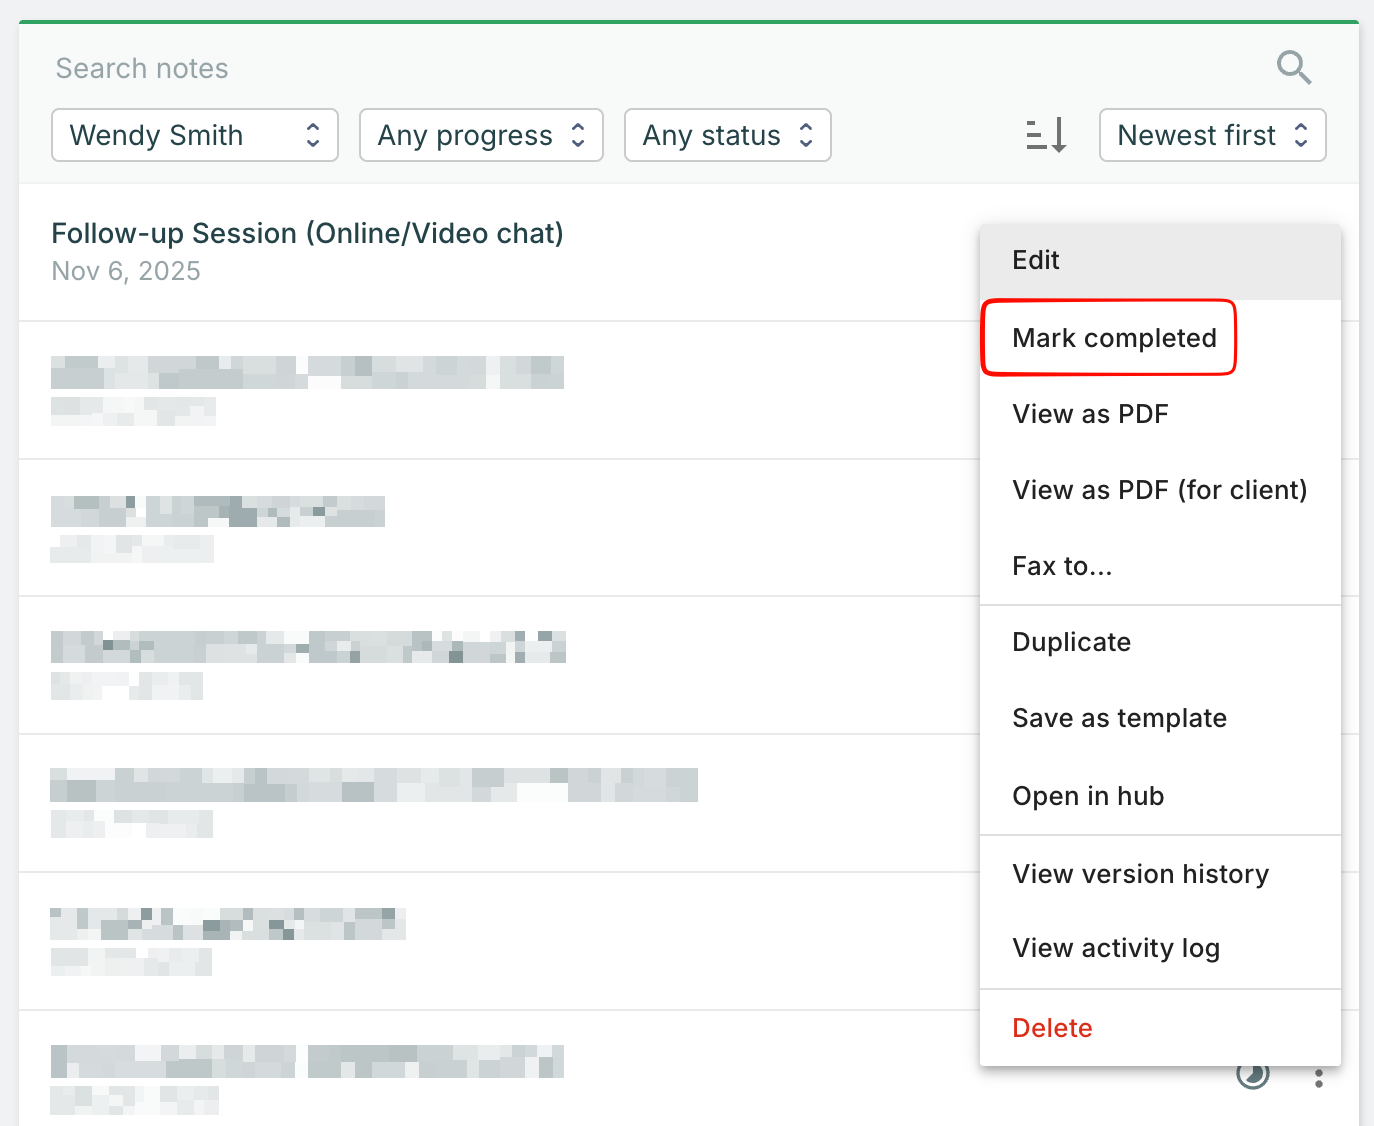This screenshot has height=1126, width=1374.
Task: Choose Open in hub menu item
Action: click(1088, 796)
